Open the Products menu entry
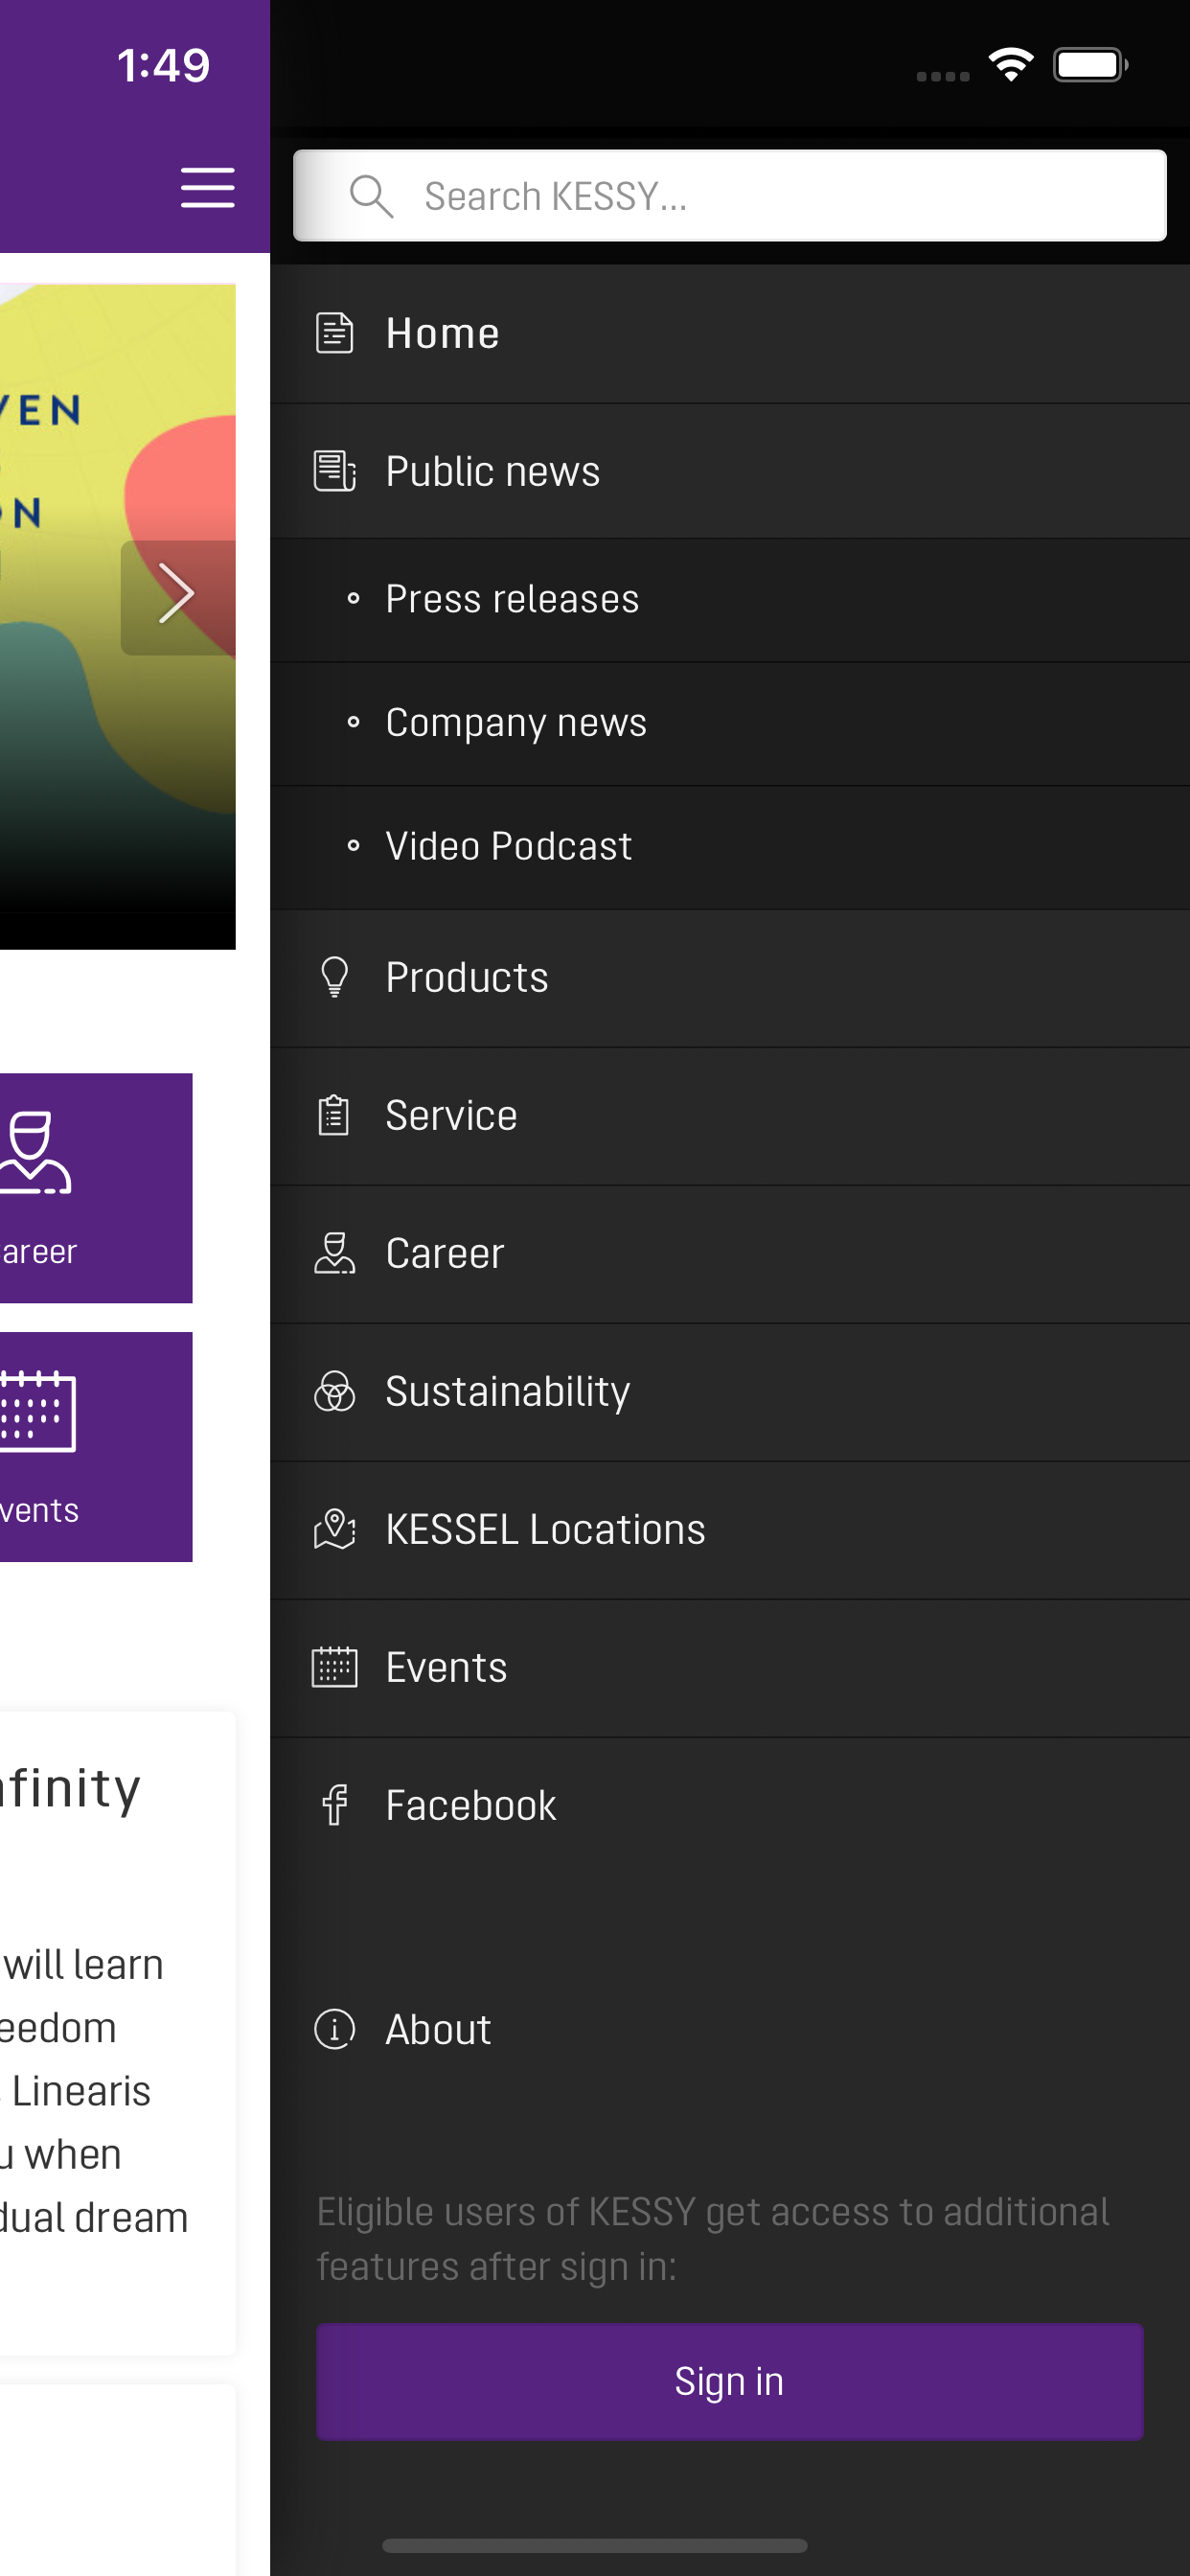This screenshot has height=2576, width=1190. click(729, 978)
